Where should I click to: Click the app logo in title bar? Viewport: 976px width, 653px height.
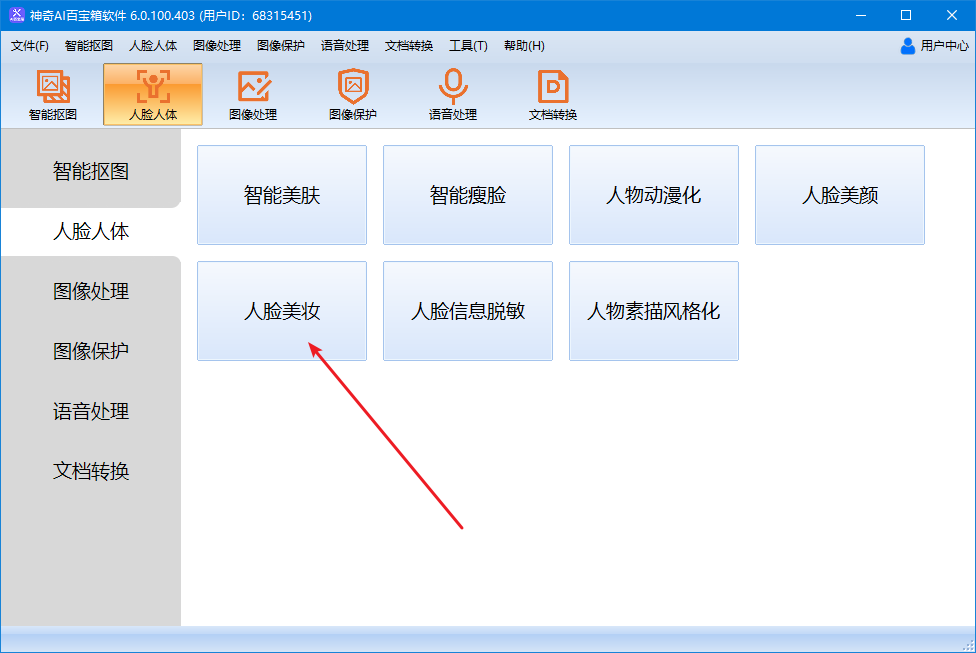point(17,15)
